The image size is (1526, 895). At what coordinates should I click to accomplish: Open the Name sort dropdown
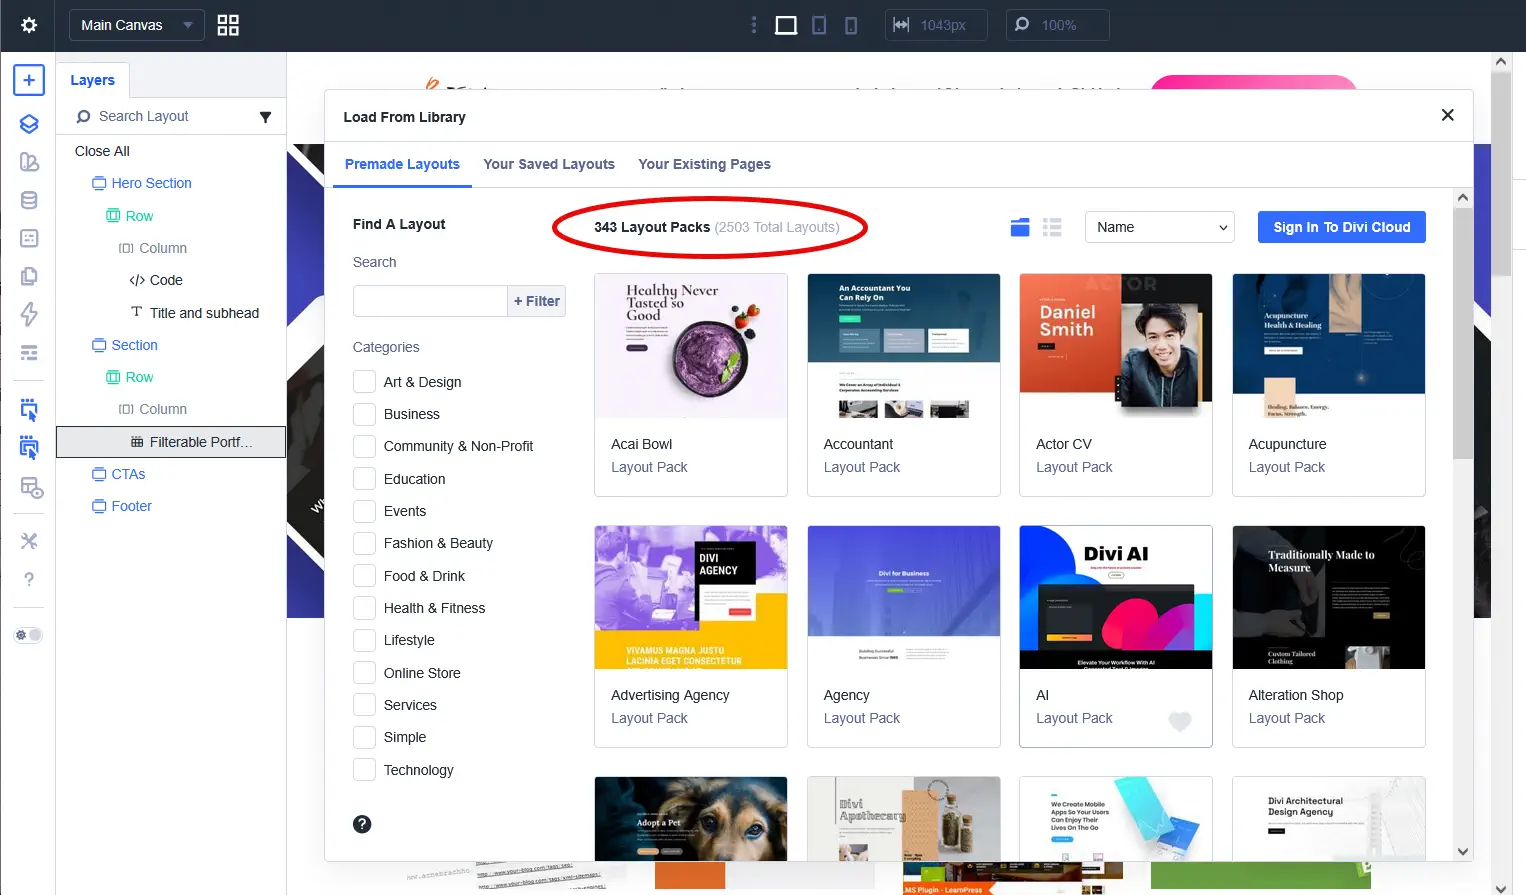(1160, 227)
